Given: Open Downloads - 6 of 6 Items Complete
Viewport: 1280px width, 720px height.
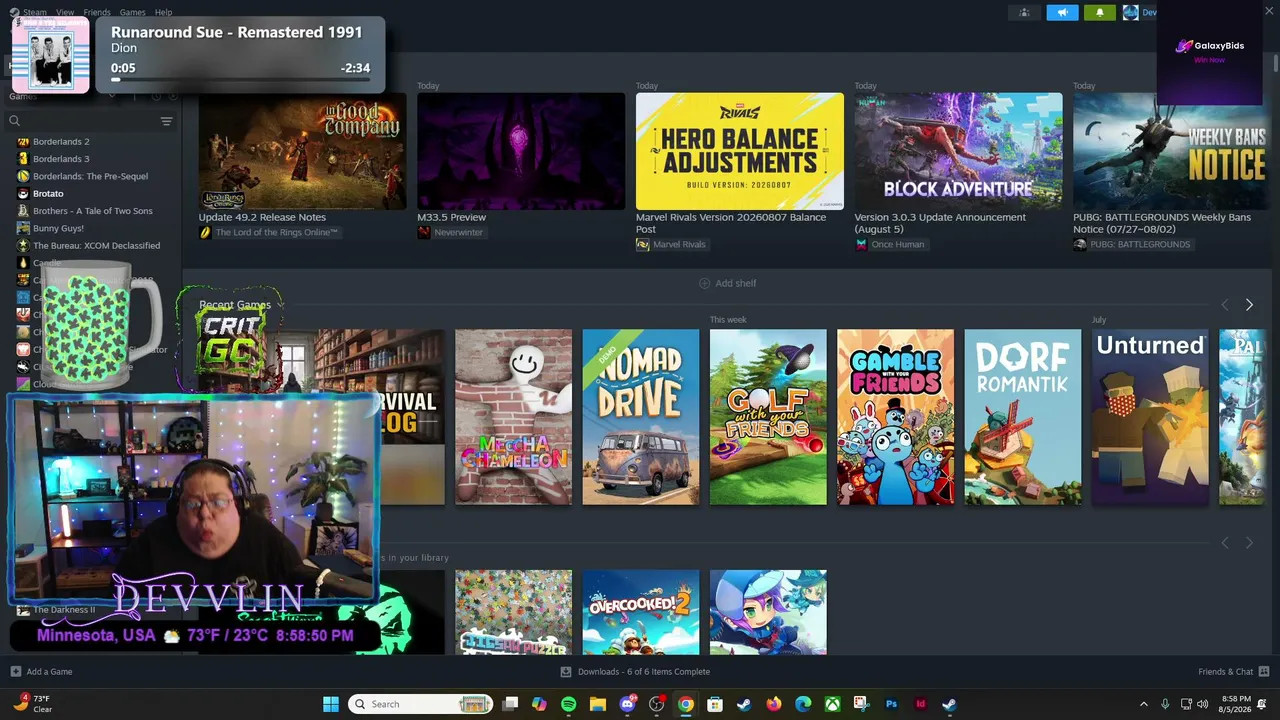Looking at the screenshot, I should [644, 672].
